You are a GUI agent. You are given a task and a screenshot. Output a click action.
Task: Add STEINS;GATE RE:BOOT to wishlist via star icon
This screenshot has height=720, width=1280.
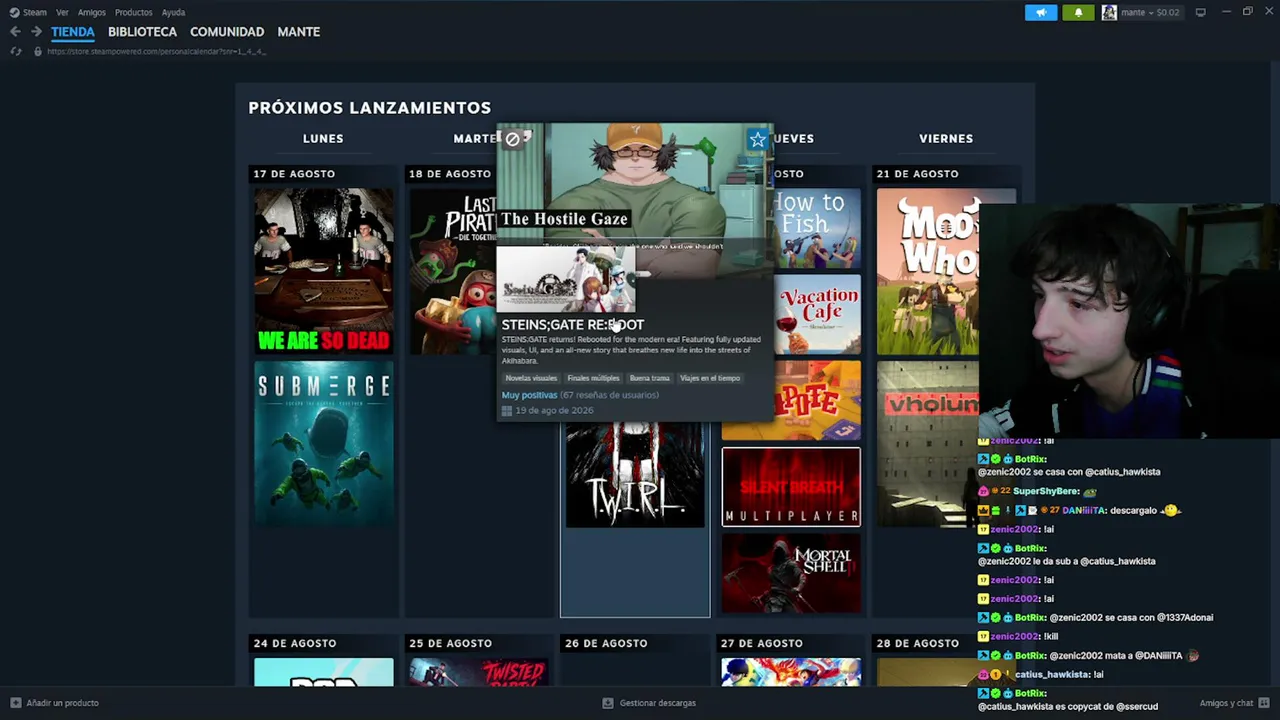757,140
